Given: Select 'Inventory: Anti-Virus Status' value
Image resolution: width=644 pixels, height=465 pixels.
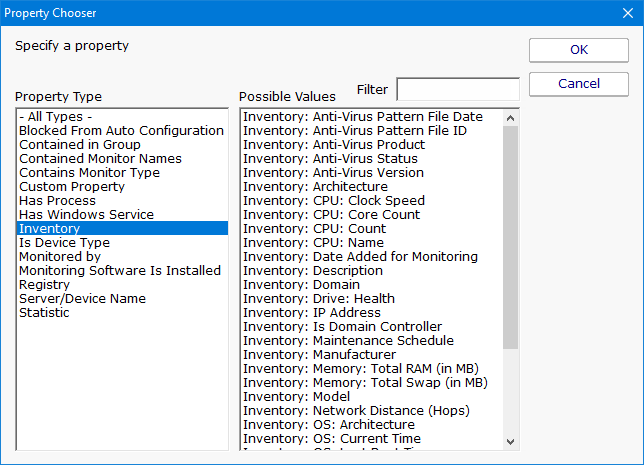Looking at the screenshot, I should click(330, 159).
